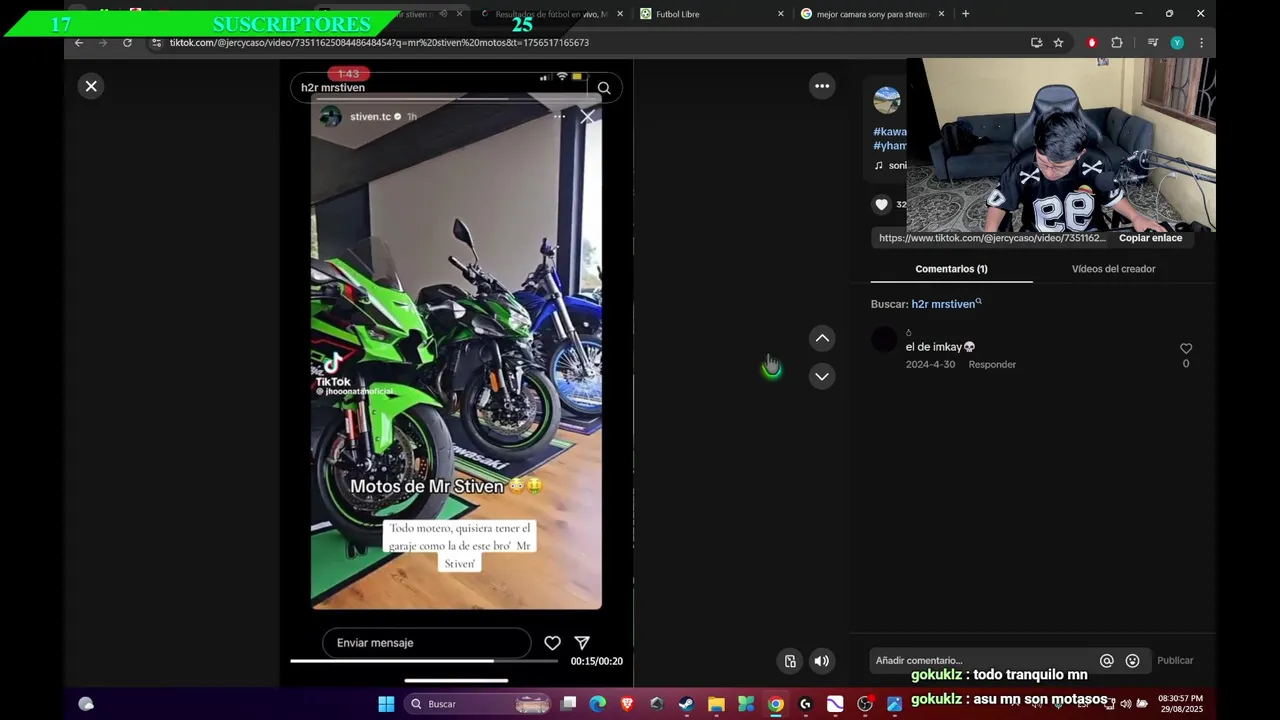Image resolution: width=1280 pixels, height=720 pixels.
Task: Click the taskbar 'Buscar' search box
Action: (478, 704)
